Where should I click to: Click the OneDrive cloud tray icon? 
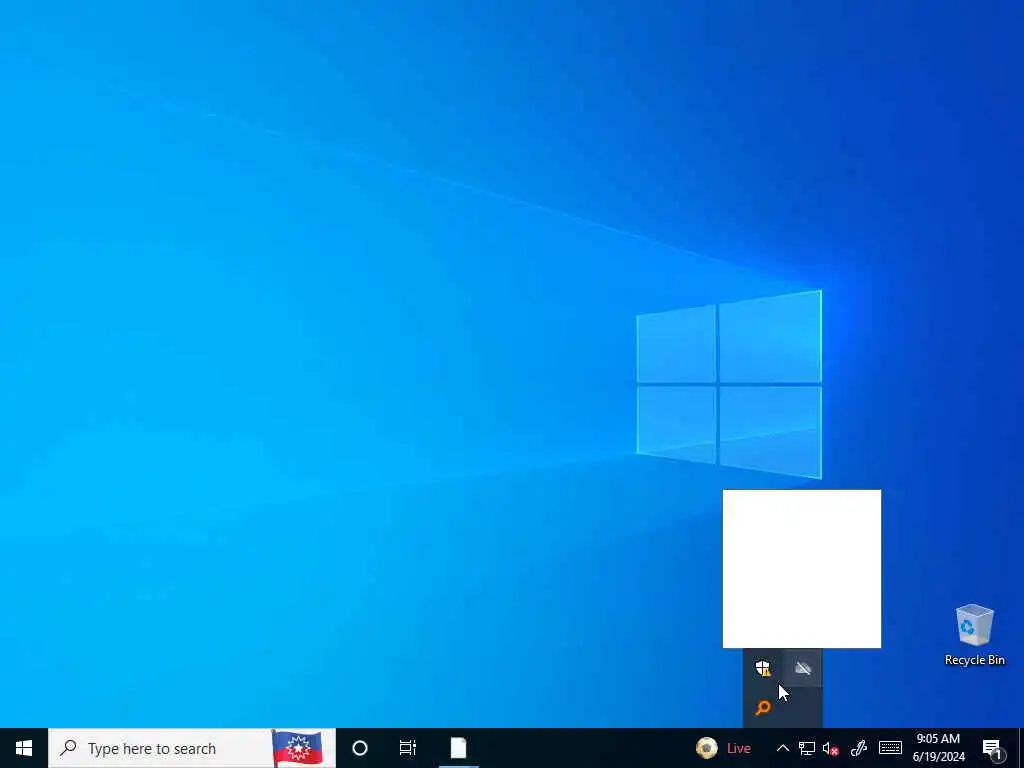[803, 668]
